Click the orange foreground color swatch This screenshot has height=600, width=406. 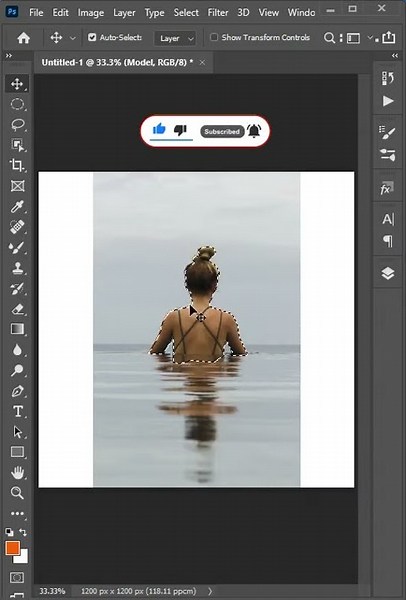point(12,547)
